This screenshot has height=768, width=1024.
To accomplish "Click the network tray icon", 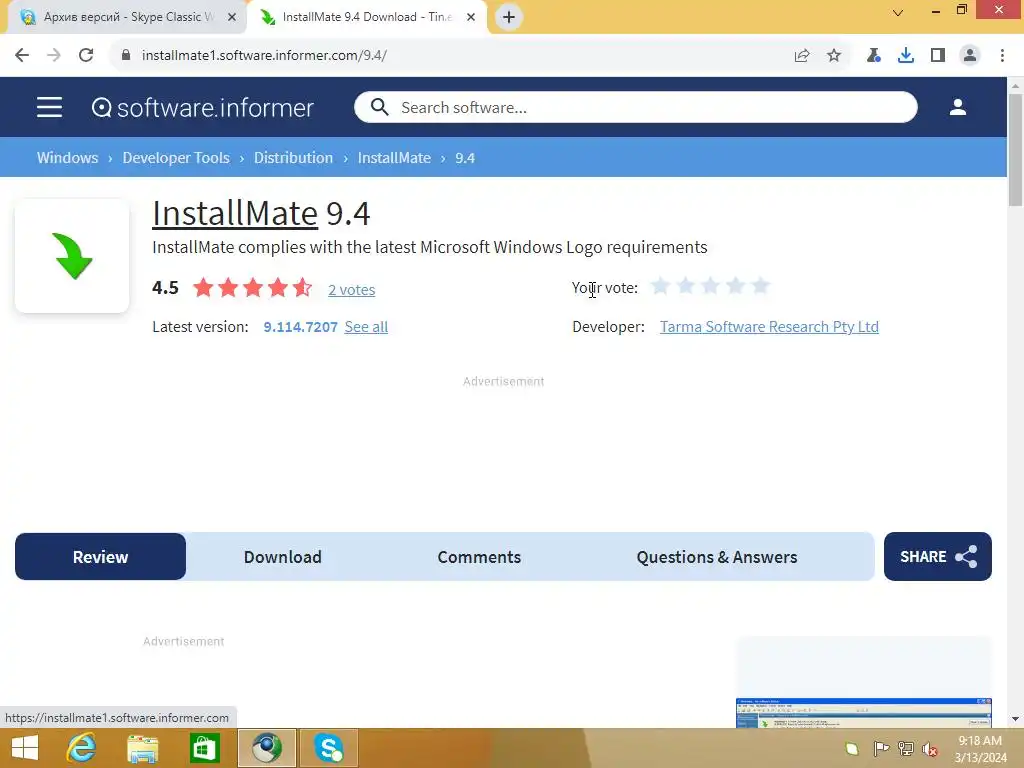I will pos(905,748).
